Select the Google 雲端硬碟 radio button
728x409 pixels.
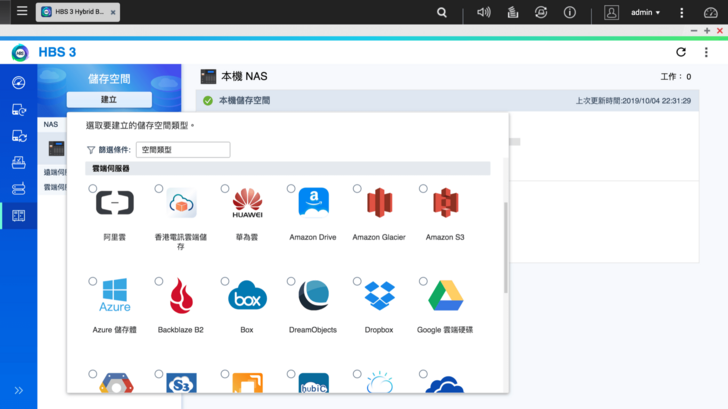(x=423, y=281)
